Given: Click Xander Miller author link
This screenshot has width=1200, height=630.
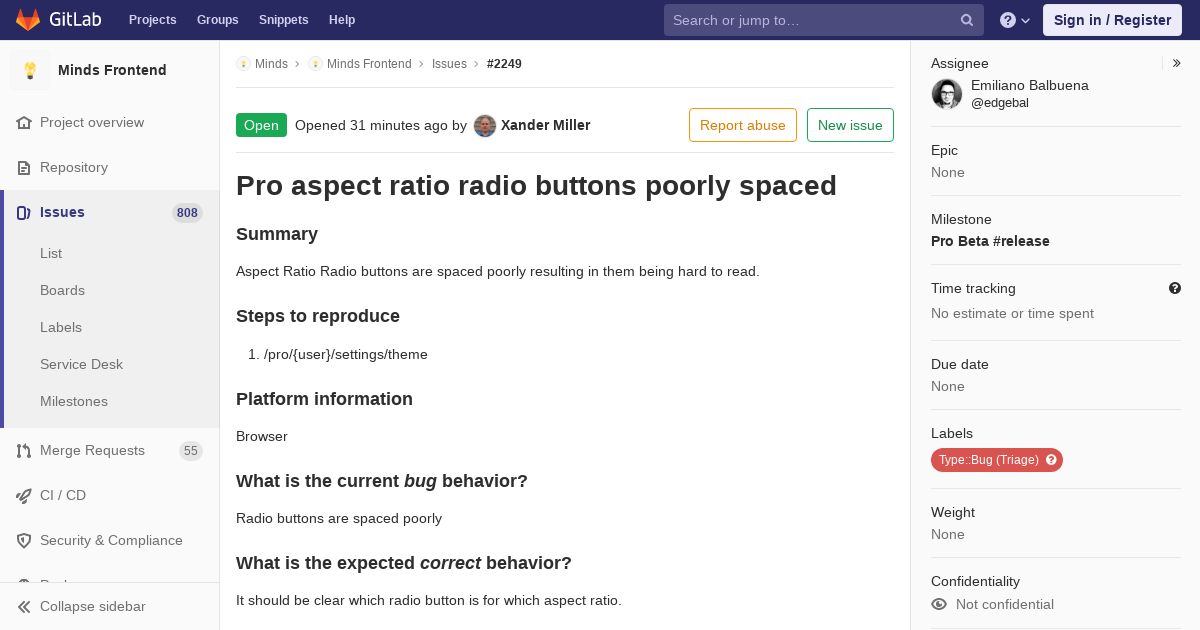Looking at the screenshot, I should [545, 126].
